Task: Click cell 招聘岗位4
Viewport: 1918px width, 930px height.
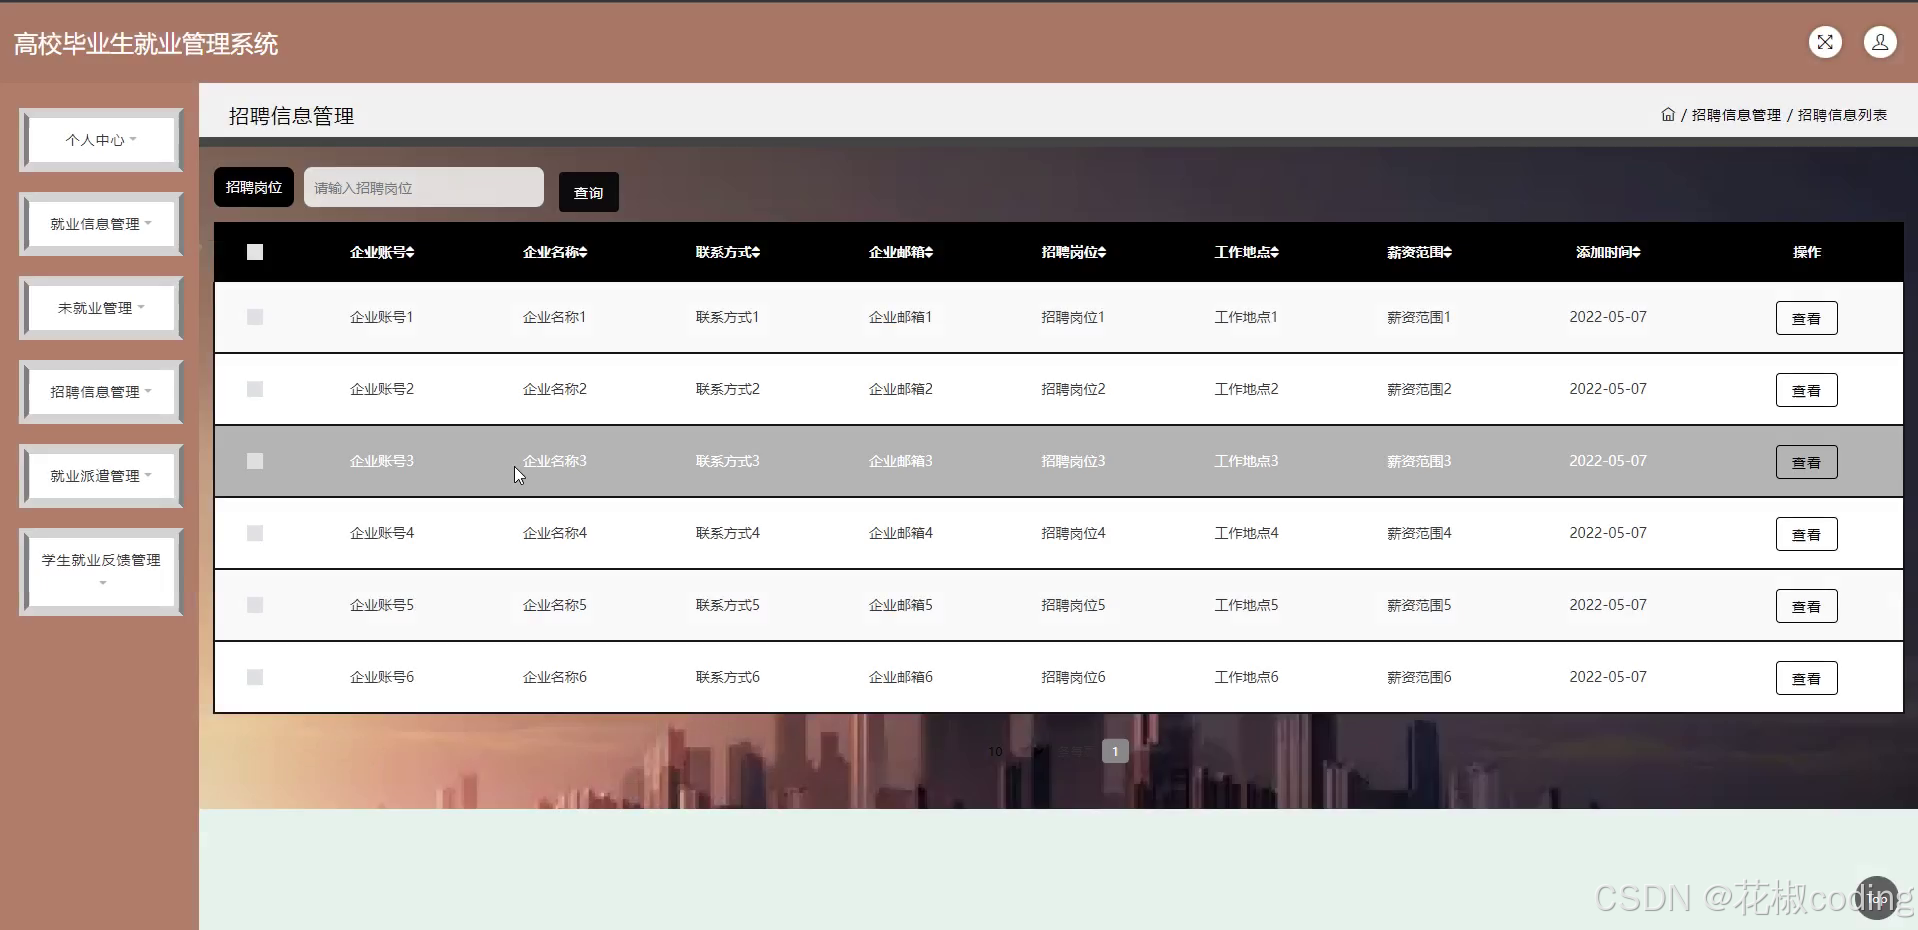Action: click(1073, 533)
